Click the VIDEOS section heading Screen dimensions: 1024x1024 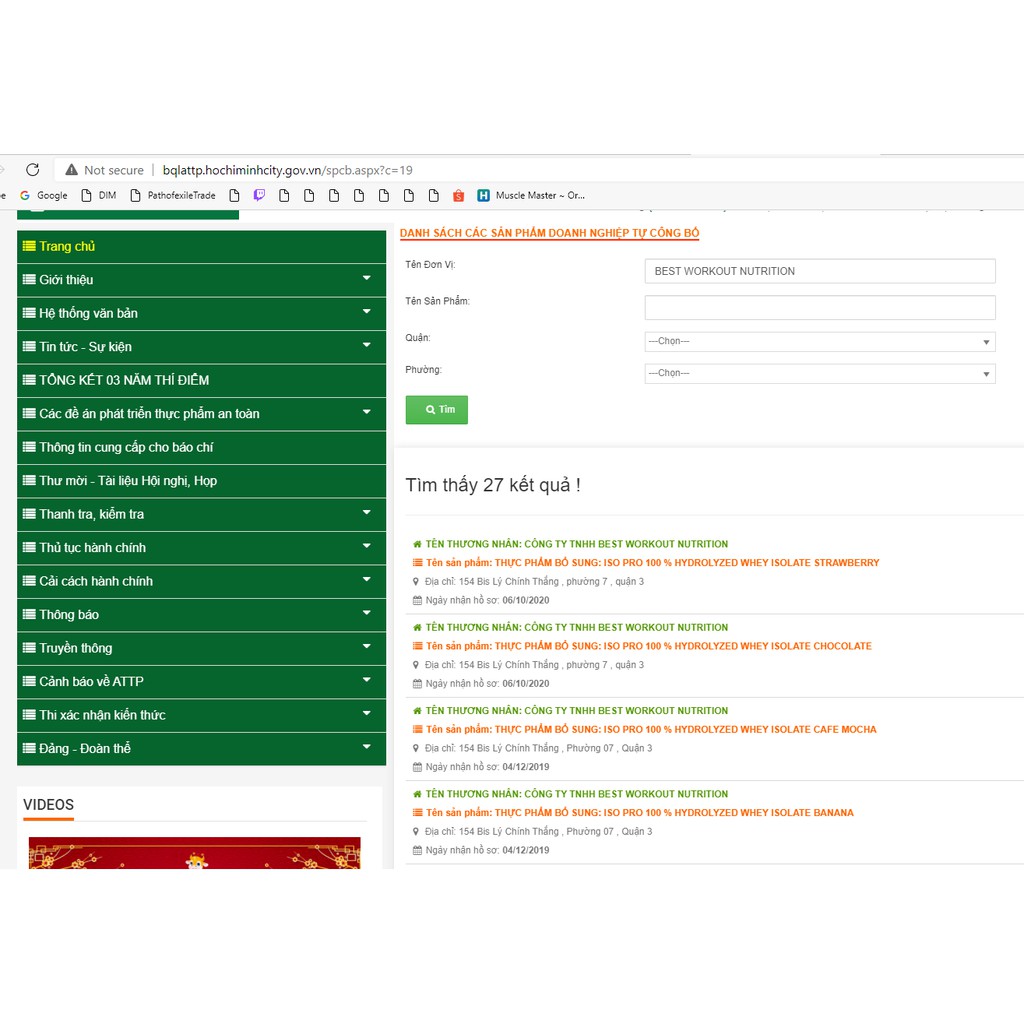pos(48,805)
